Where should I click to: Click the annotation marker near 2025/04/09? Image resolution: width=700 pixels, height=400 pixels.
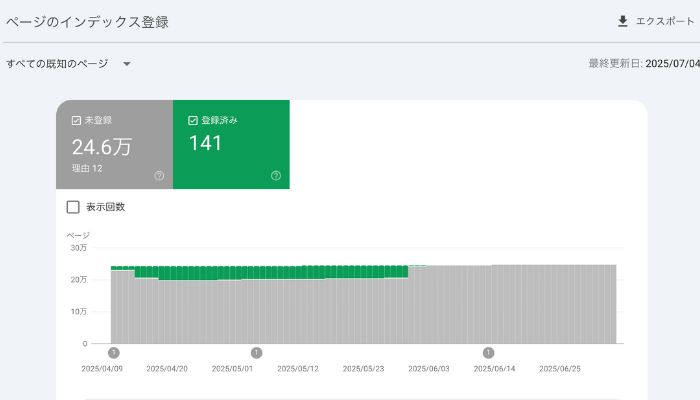114,353
